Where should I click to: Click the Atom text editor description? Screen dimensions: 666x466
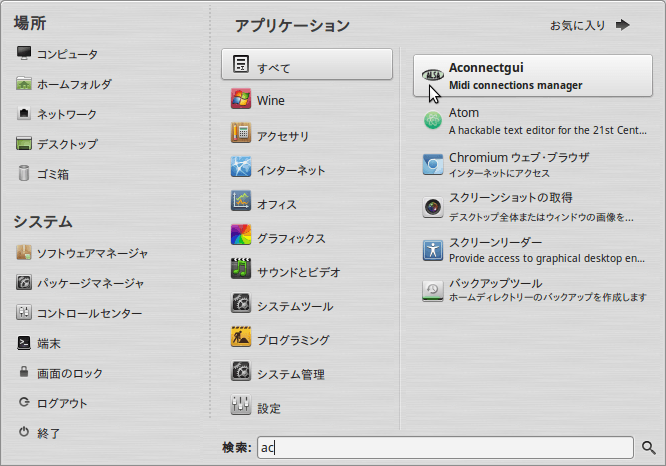(547, 130)
